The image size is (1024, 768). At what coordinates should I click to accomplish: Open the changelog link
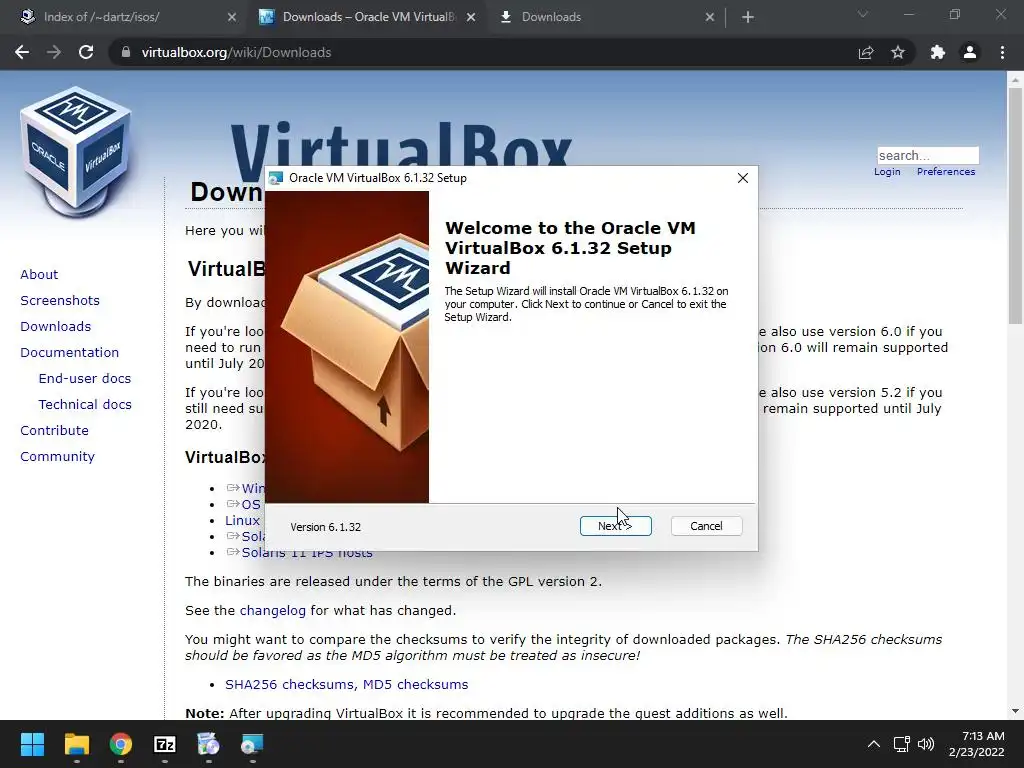272,611
